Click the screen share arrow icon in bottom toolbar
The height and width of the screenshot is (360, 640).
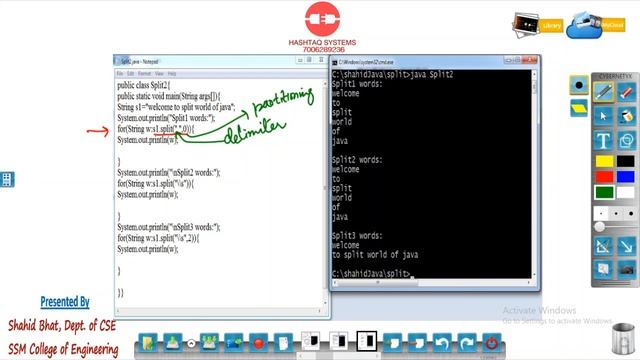point(233,343)
